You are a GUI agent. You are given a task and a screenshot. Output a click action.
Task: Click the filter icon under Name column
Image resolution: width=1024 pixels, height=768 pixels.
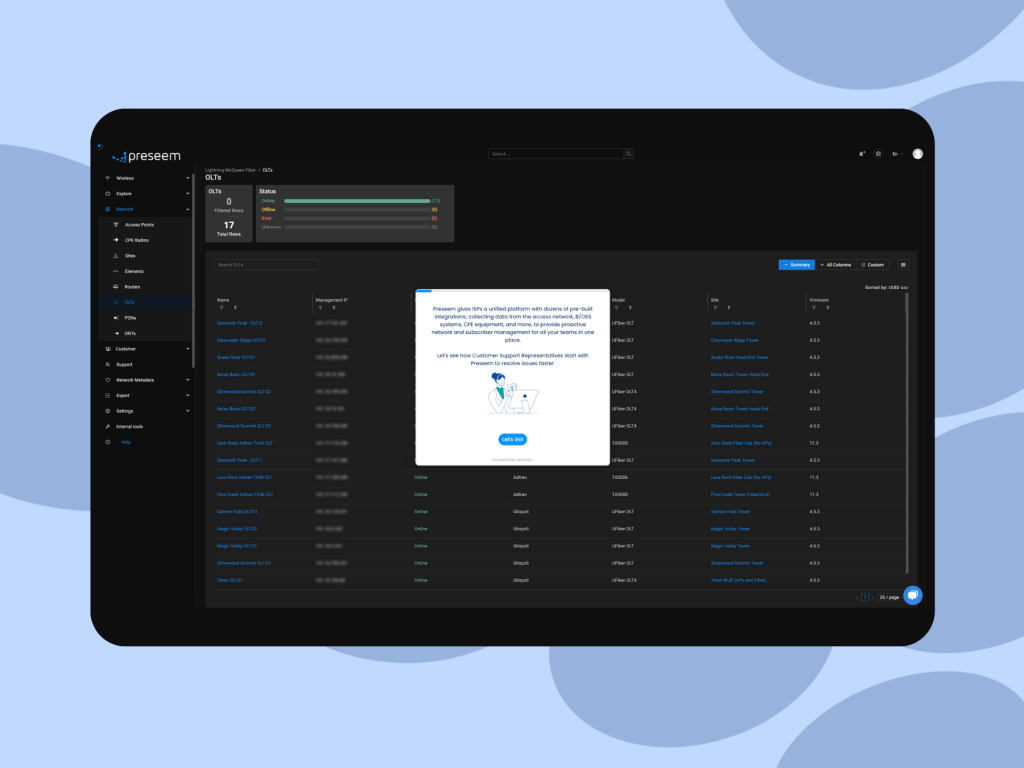pos(220,308)
